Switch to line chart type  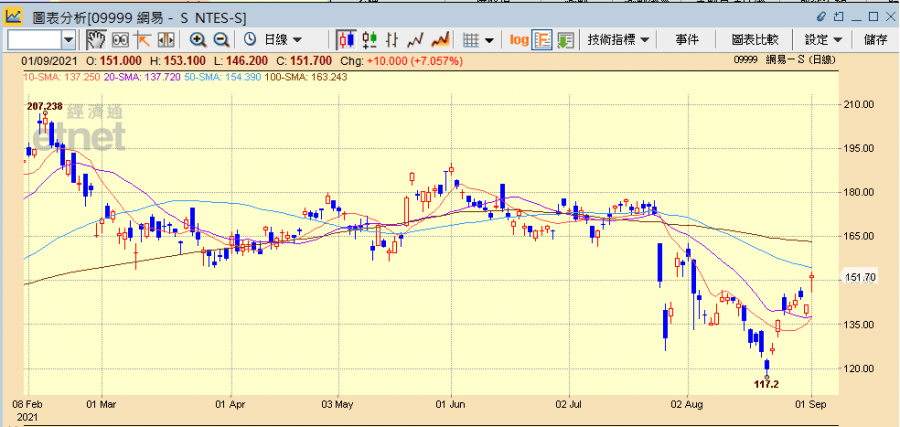click(x=416, y=40)
